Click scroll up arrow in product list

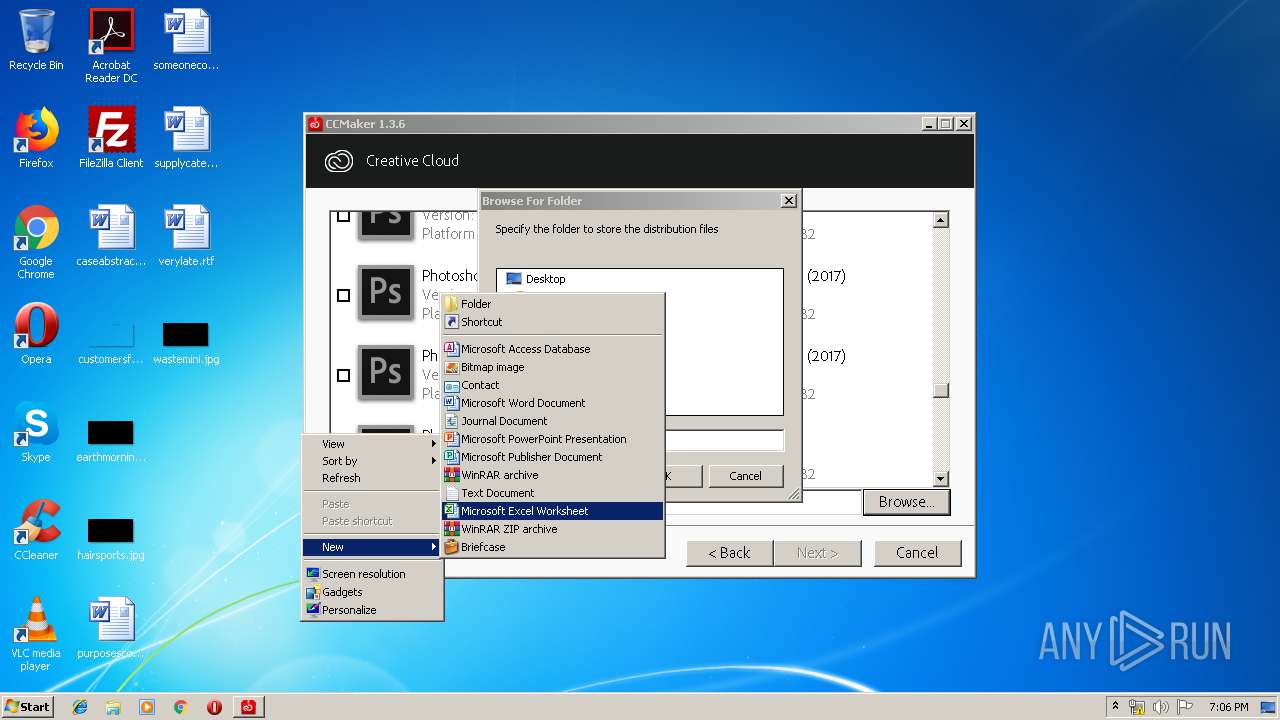tap(940, 220)
